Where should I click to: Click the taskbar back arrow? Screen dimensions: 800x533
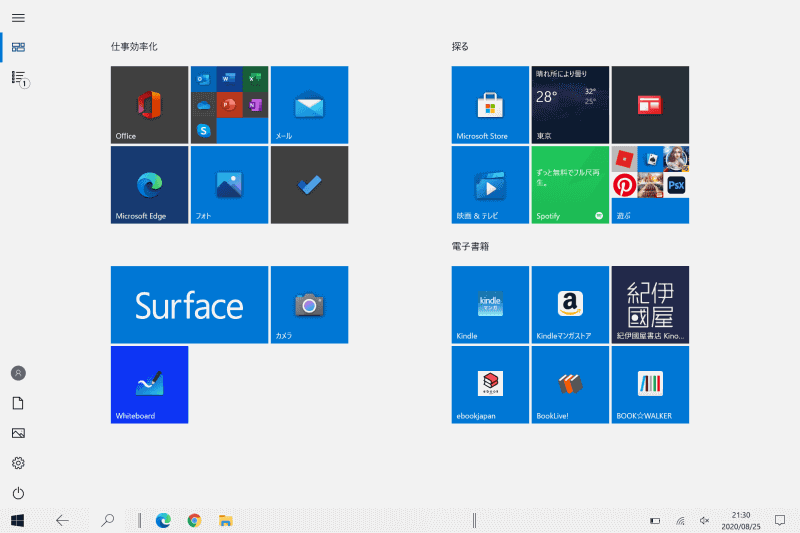tap(62, 520)
